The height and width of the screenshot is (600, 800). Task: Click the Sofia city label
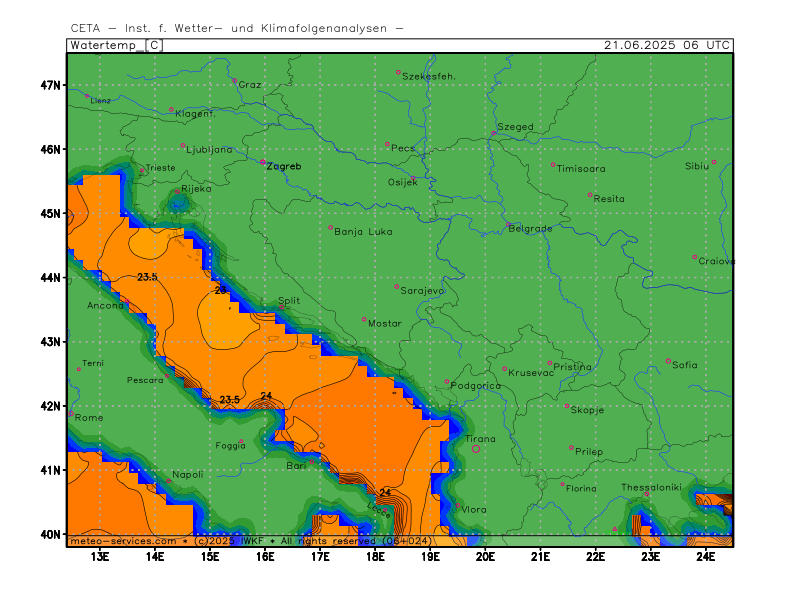684,365
